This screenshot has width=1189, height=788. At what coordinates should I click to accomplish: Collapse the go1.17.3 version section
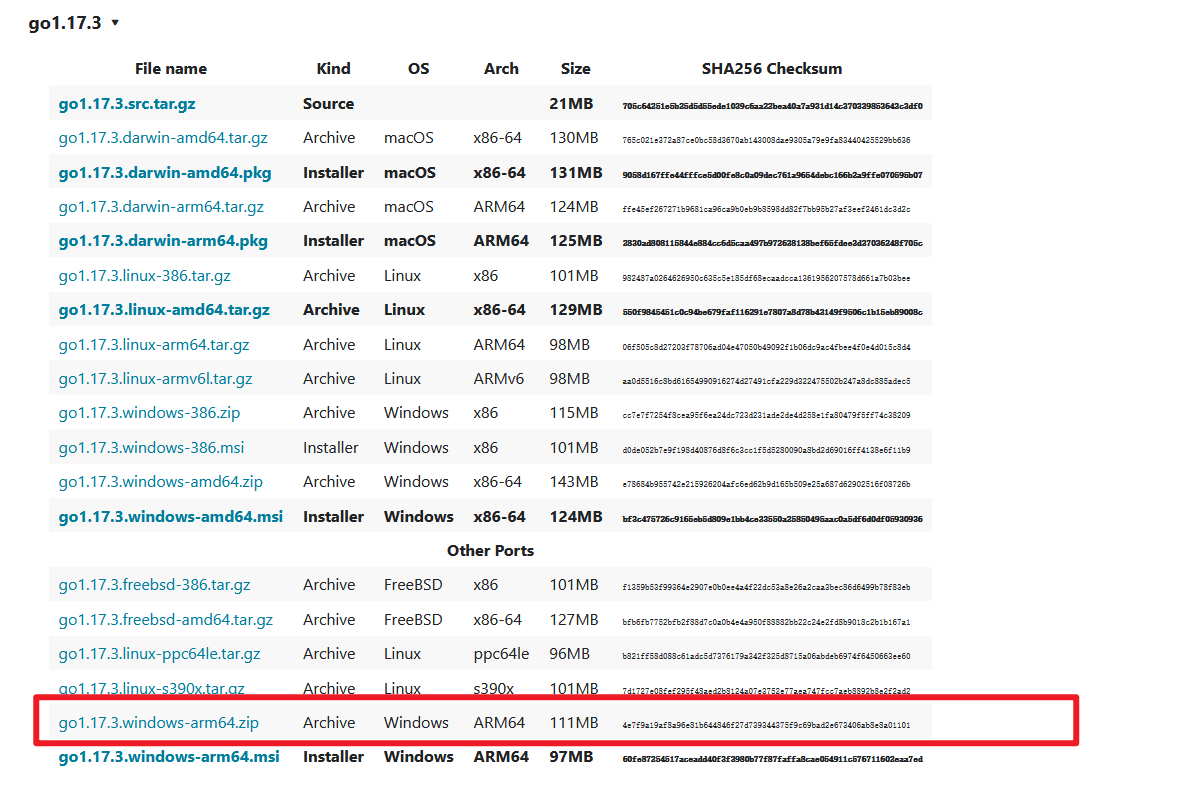(74, 23)
